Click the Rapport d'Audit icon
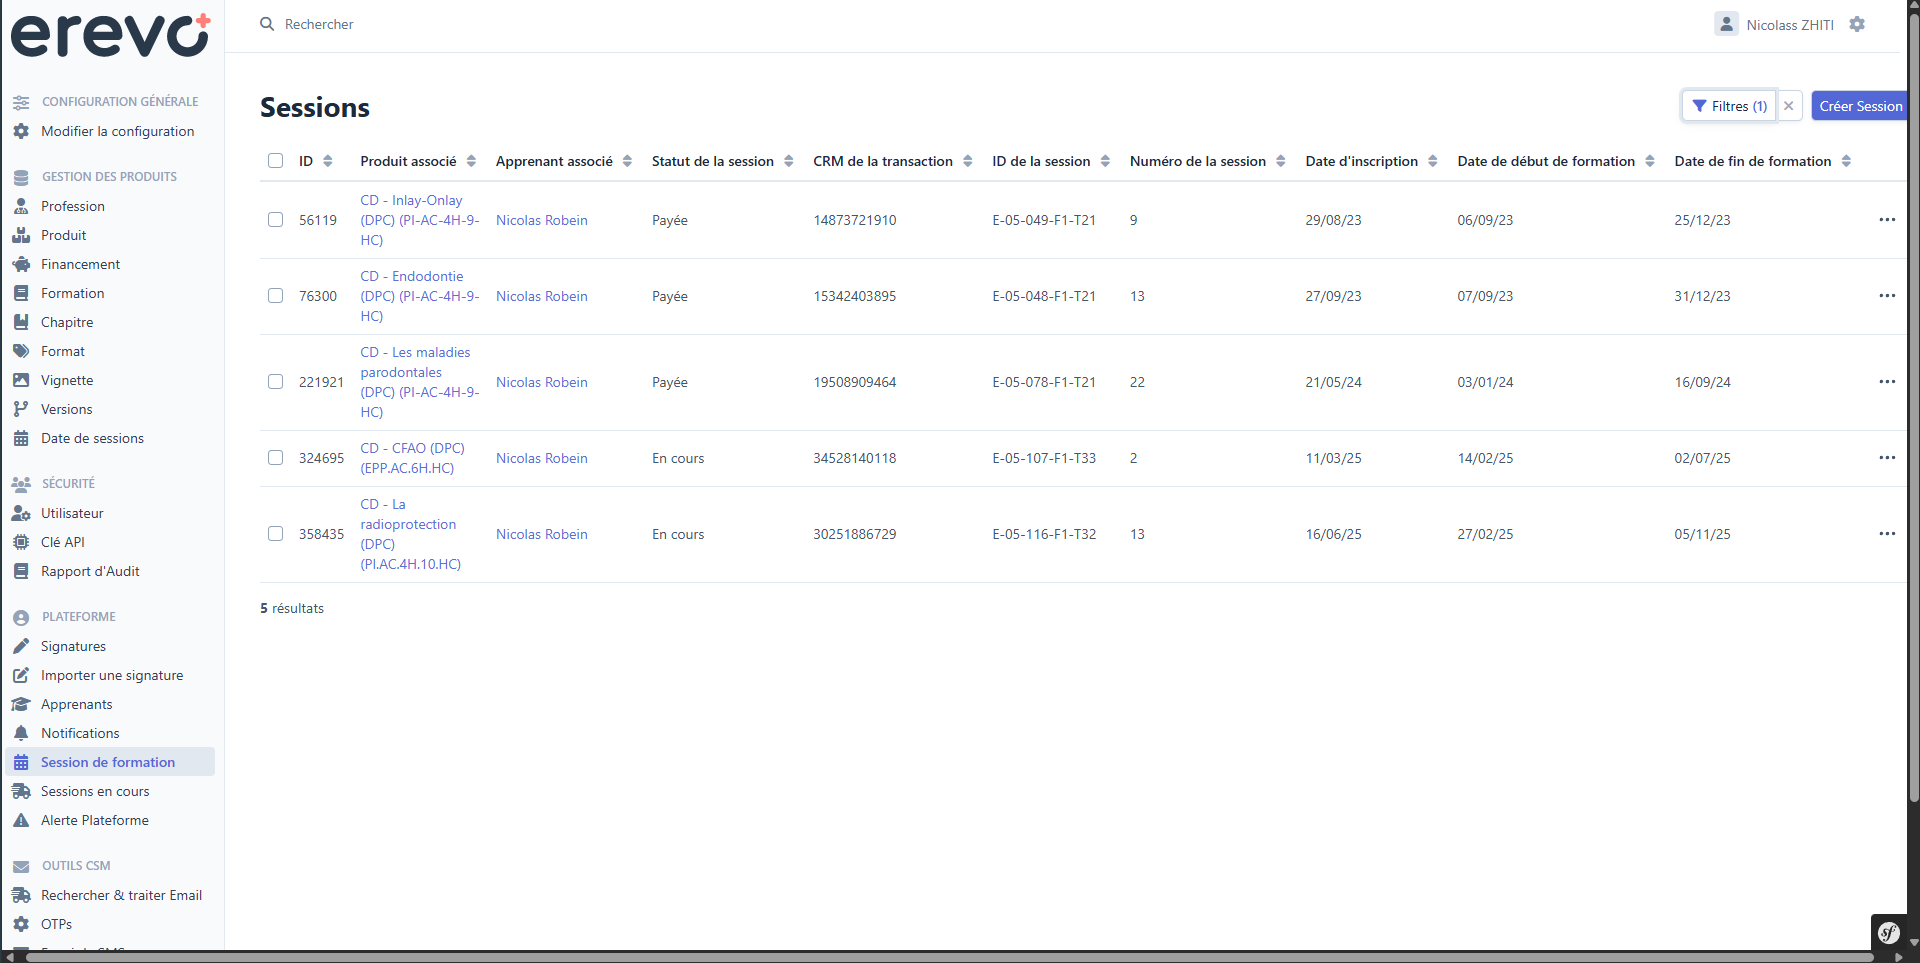Screen dimensions: 1920x963 pyautogui.click(x=21, y=571)
